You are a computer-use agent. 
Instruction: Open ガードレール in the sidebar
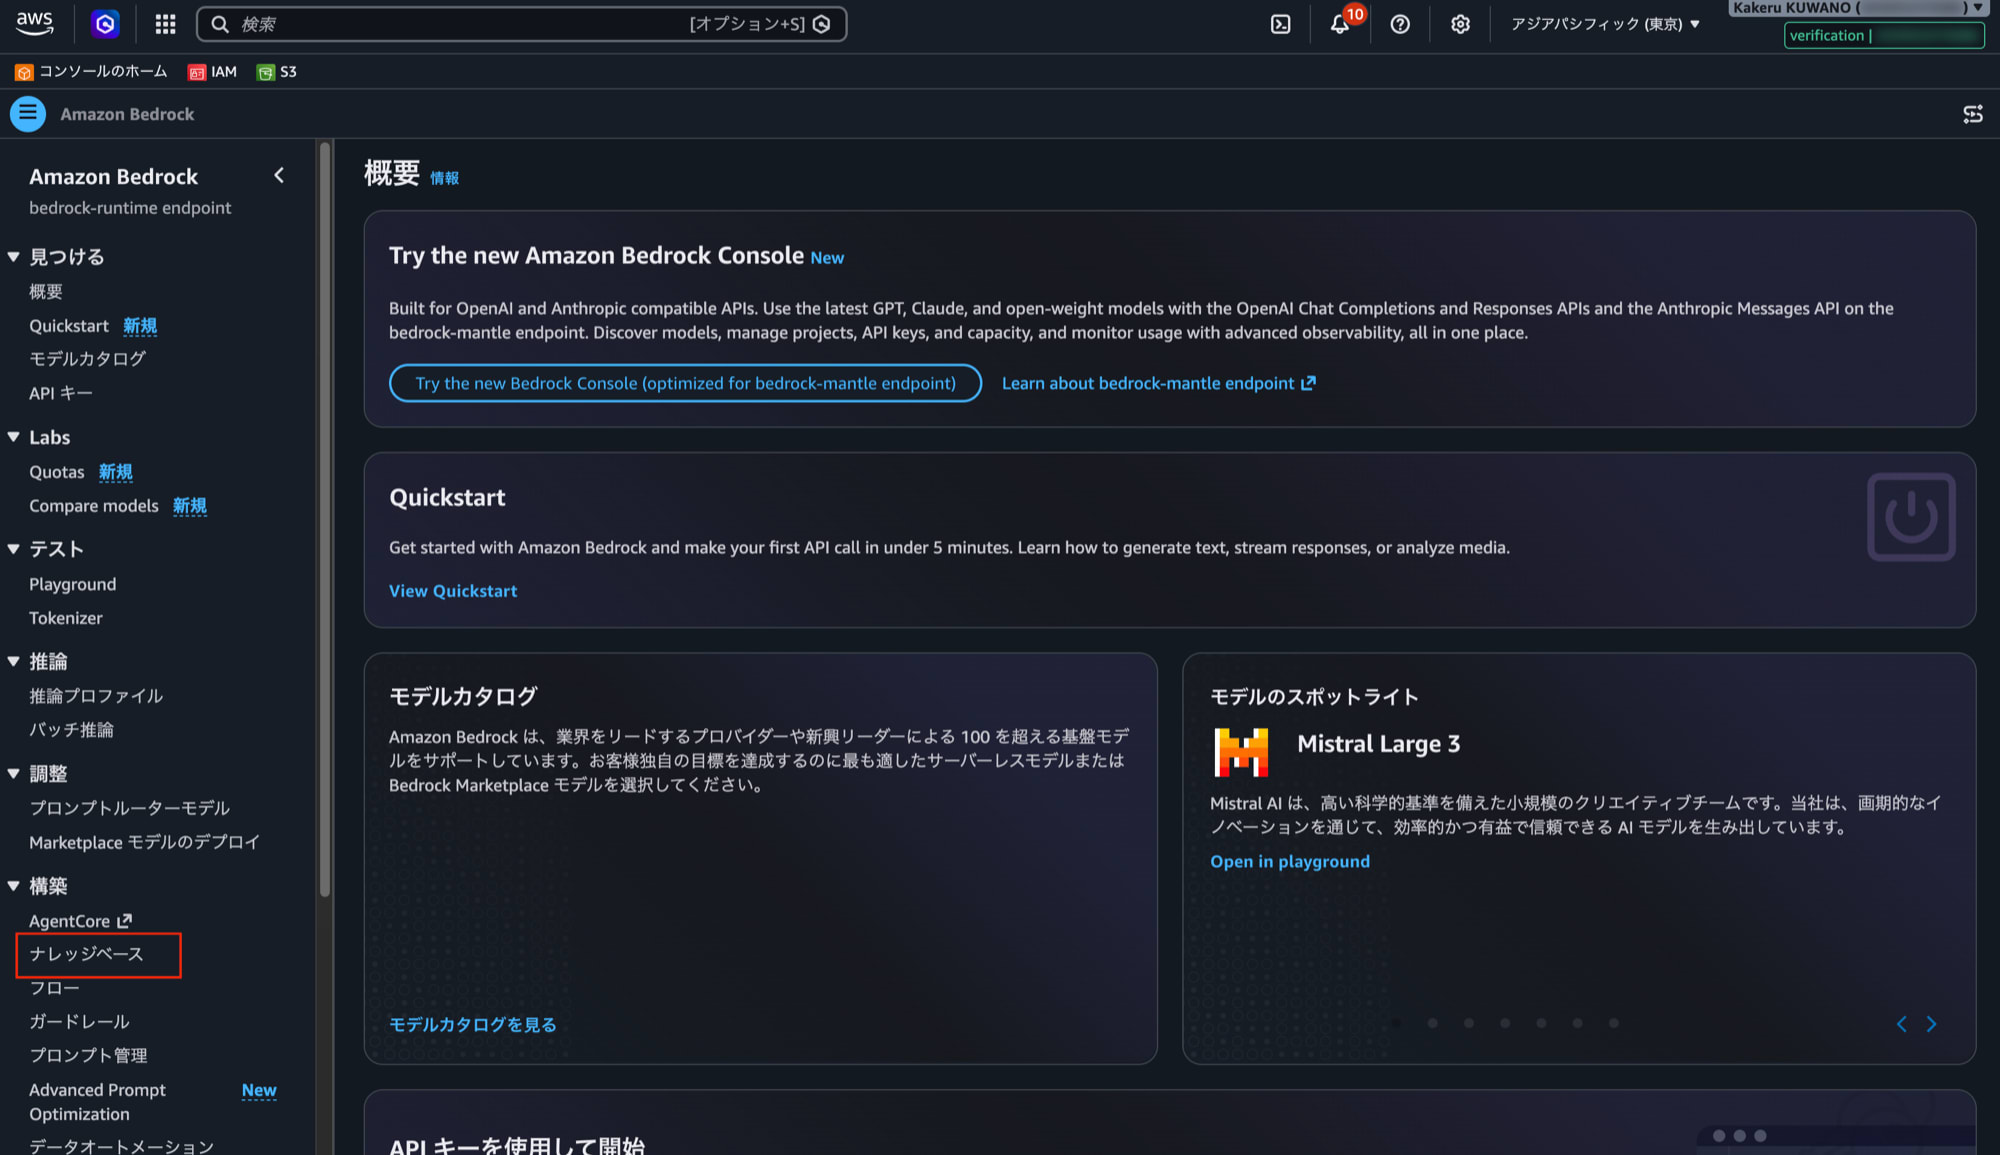point(79,1022)
